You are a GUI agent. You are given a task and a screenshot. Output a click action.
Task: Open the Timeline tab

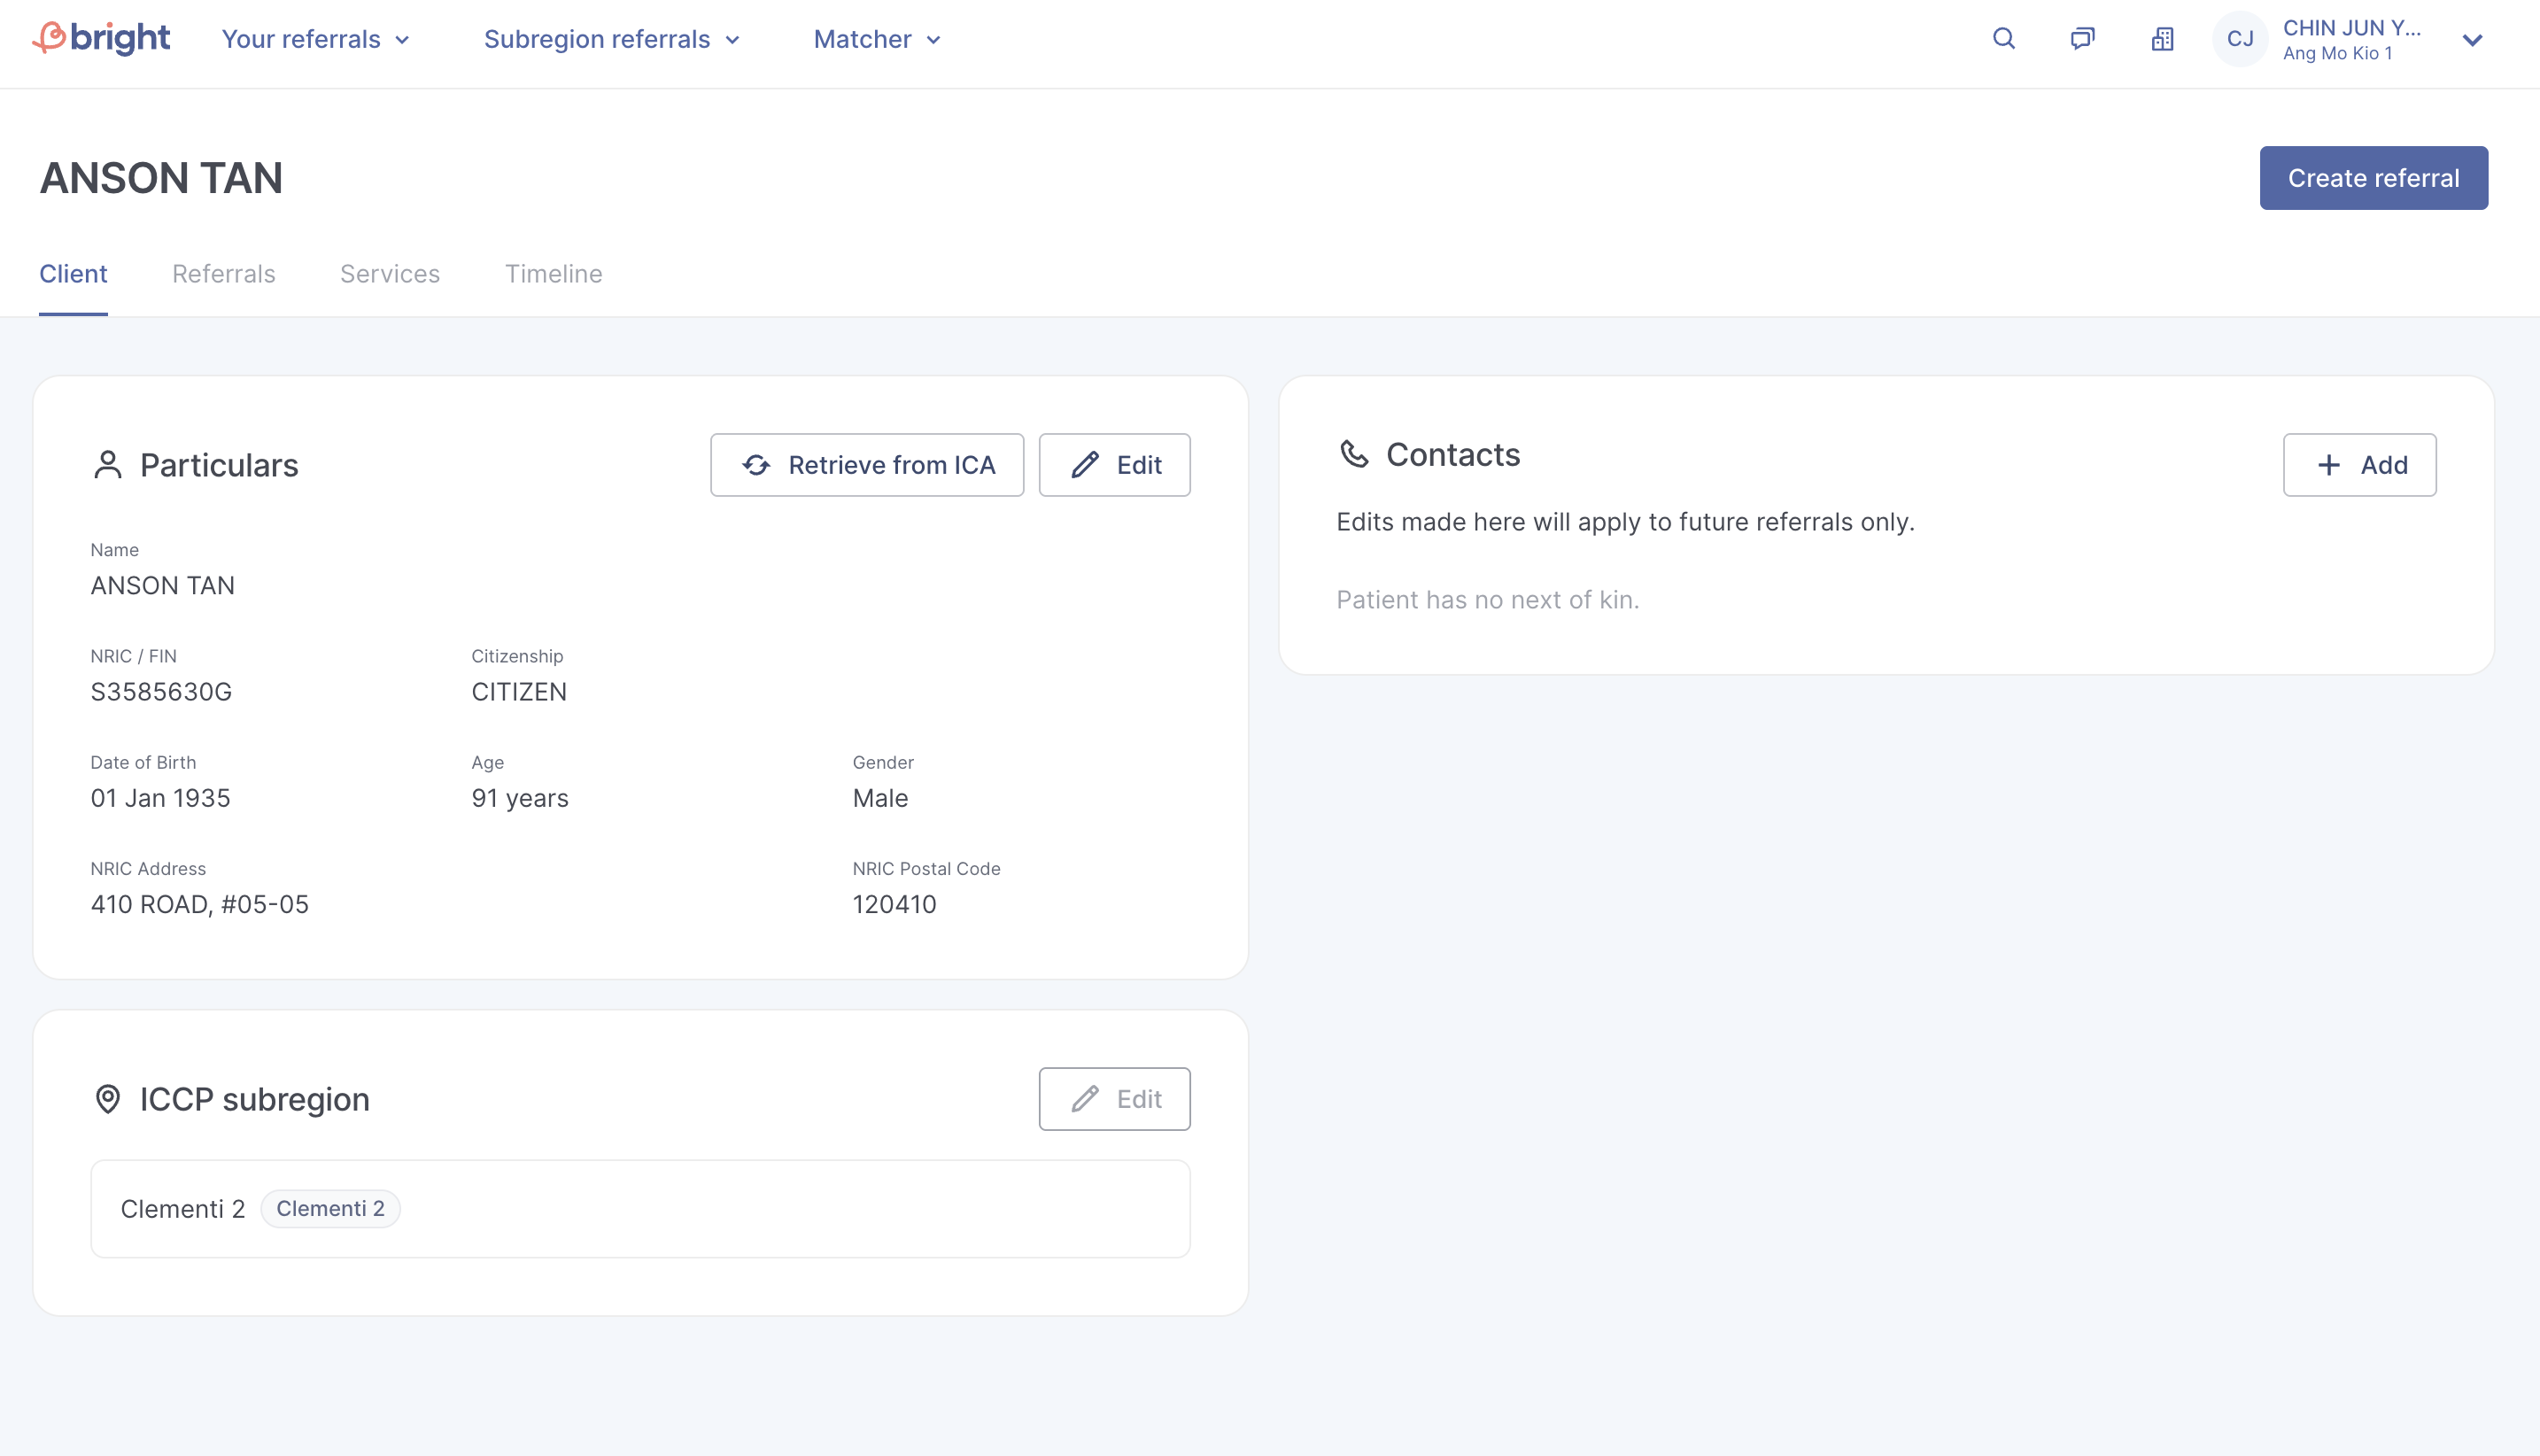pyautogui.click(x=554, y=274)
